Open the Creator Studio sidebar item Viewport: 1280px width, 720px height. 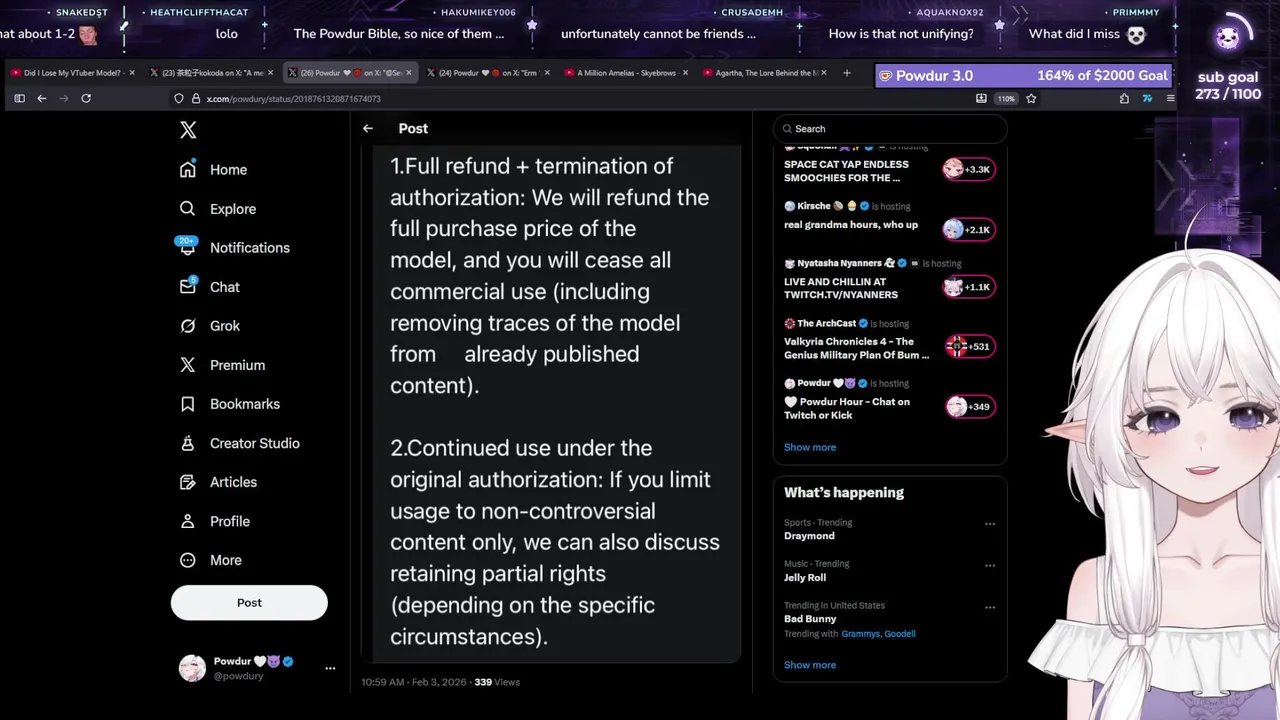coord(254,443)
